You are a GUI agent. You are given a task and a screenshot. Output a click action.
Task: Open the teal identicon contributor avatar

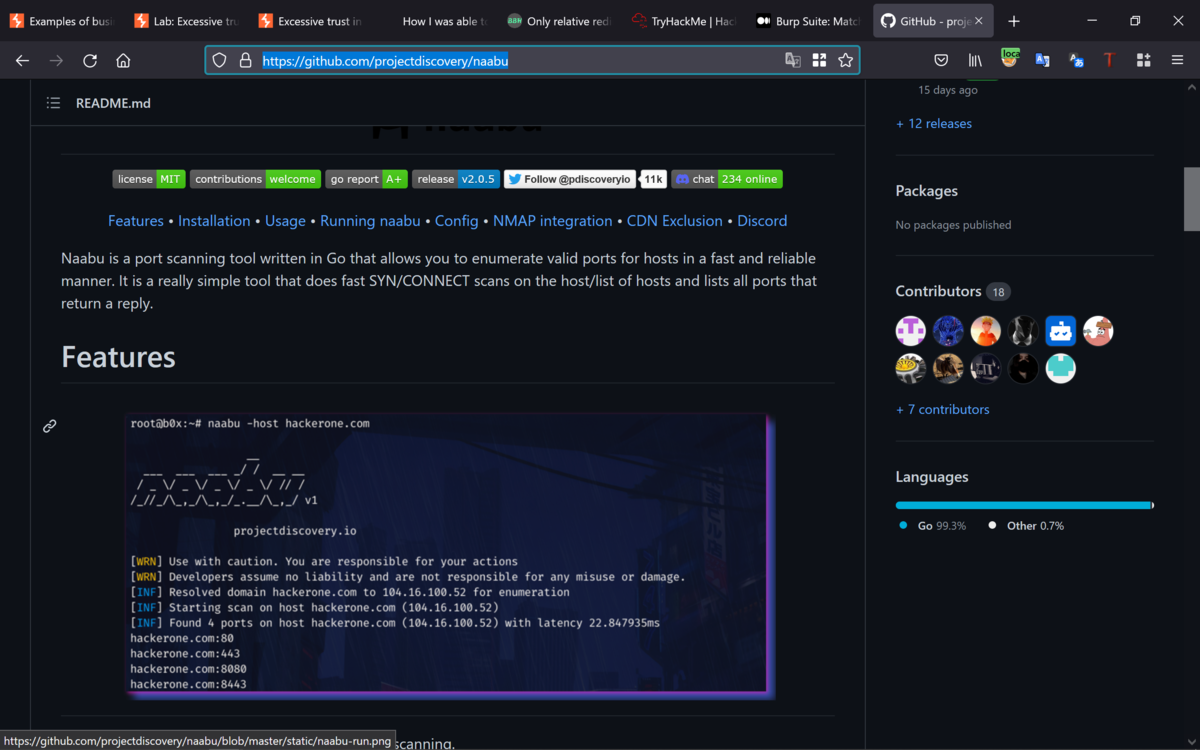(1061, 369)
